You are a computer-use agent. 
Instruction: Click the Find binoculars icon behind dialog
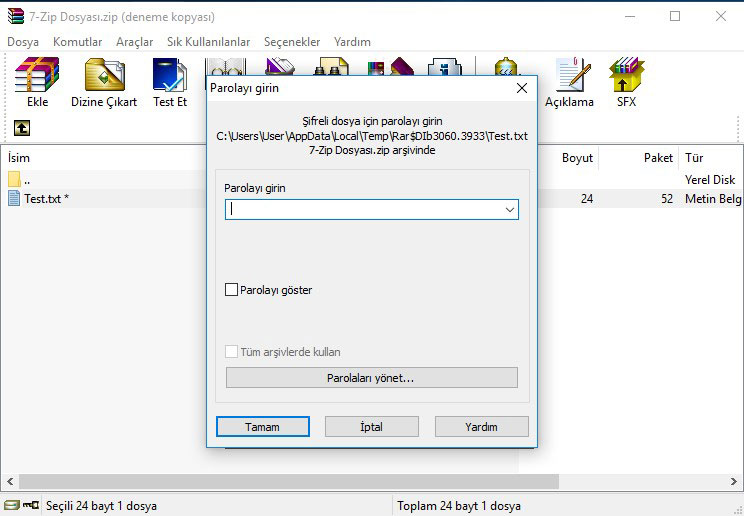click(331, 66)
